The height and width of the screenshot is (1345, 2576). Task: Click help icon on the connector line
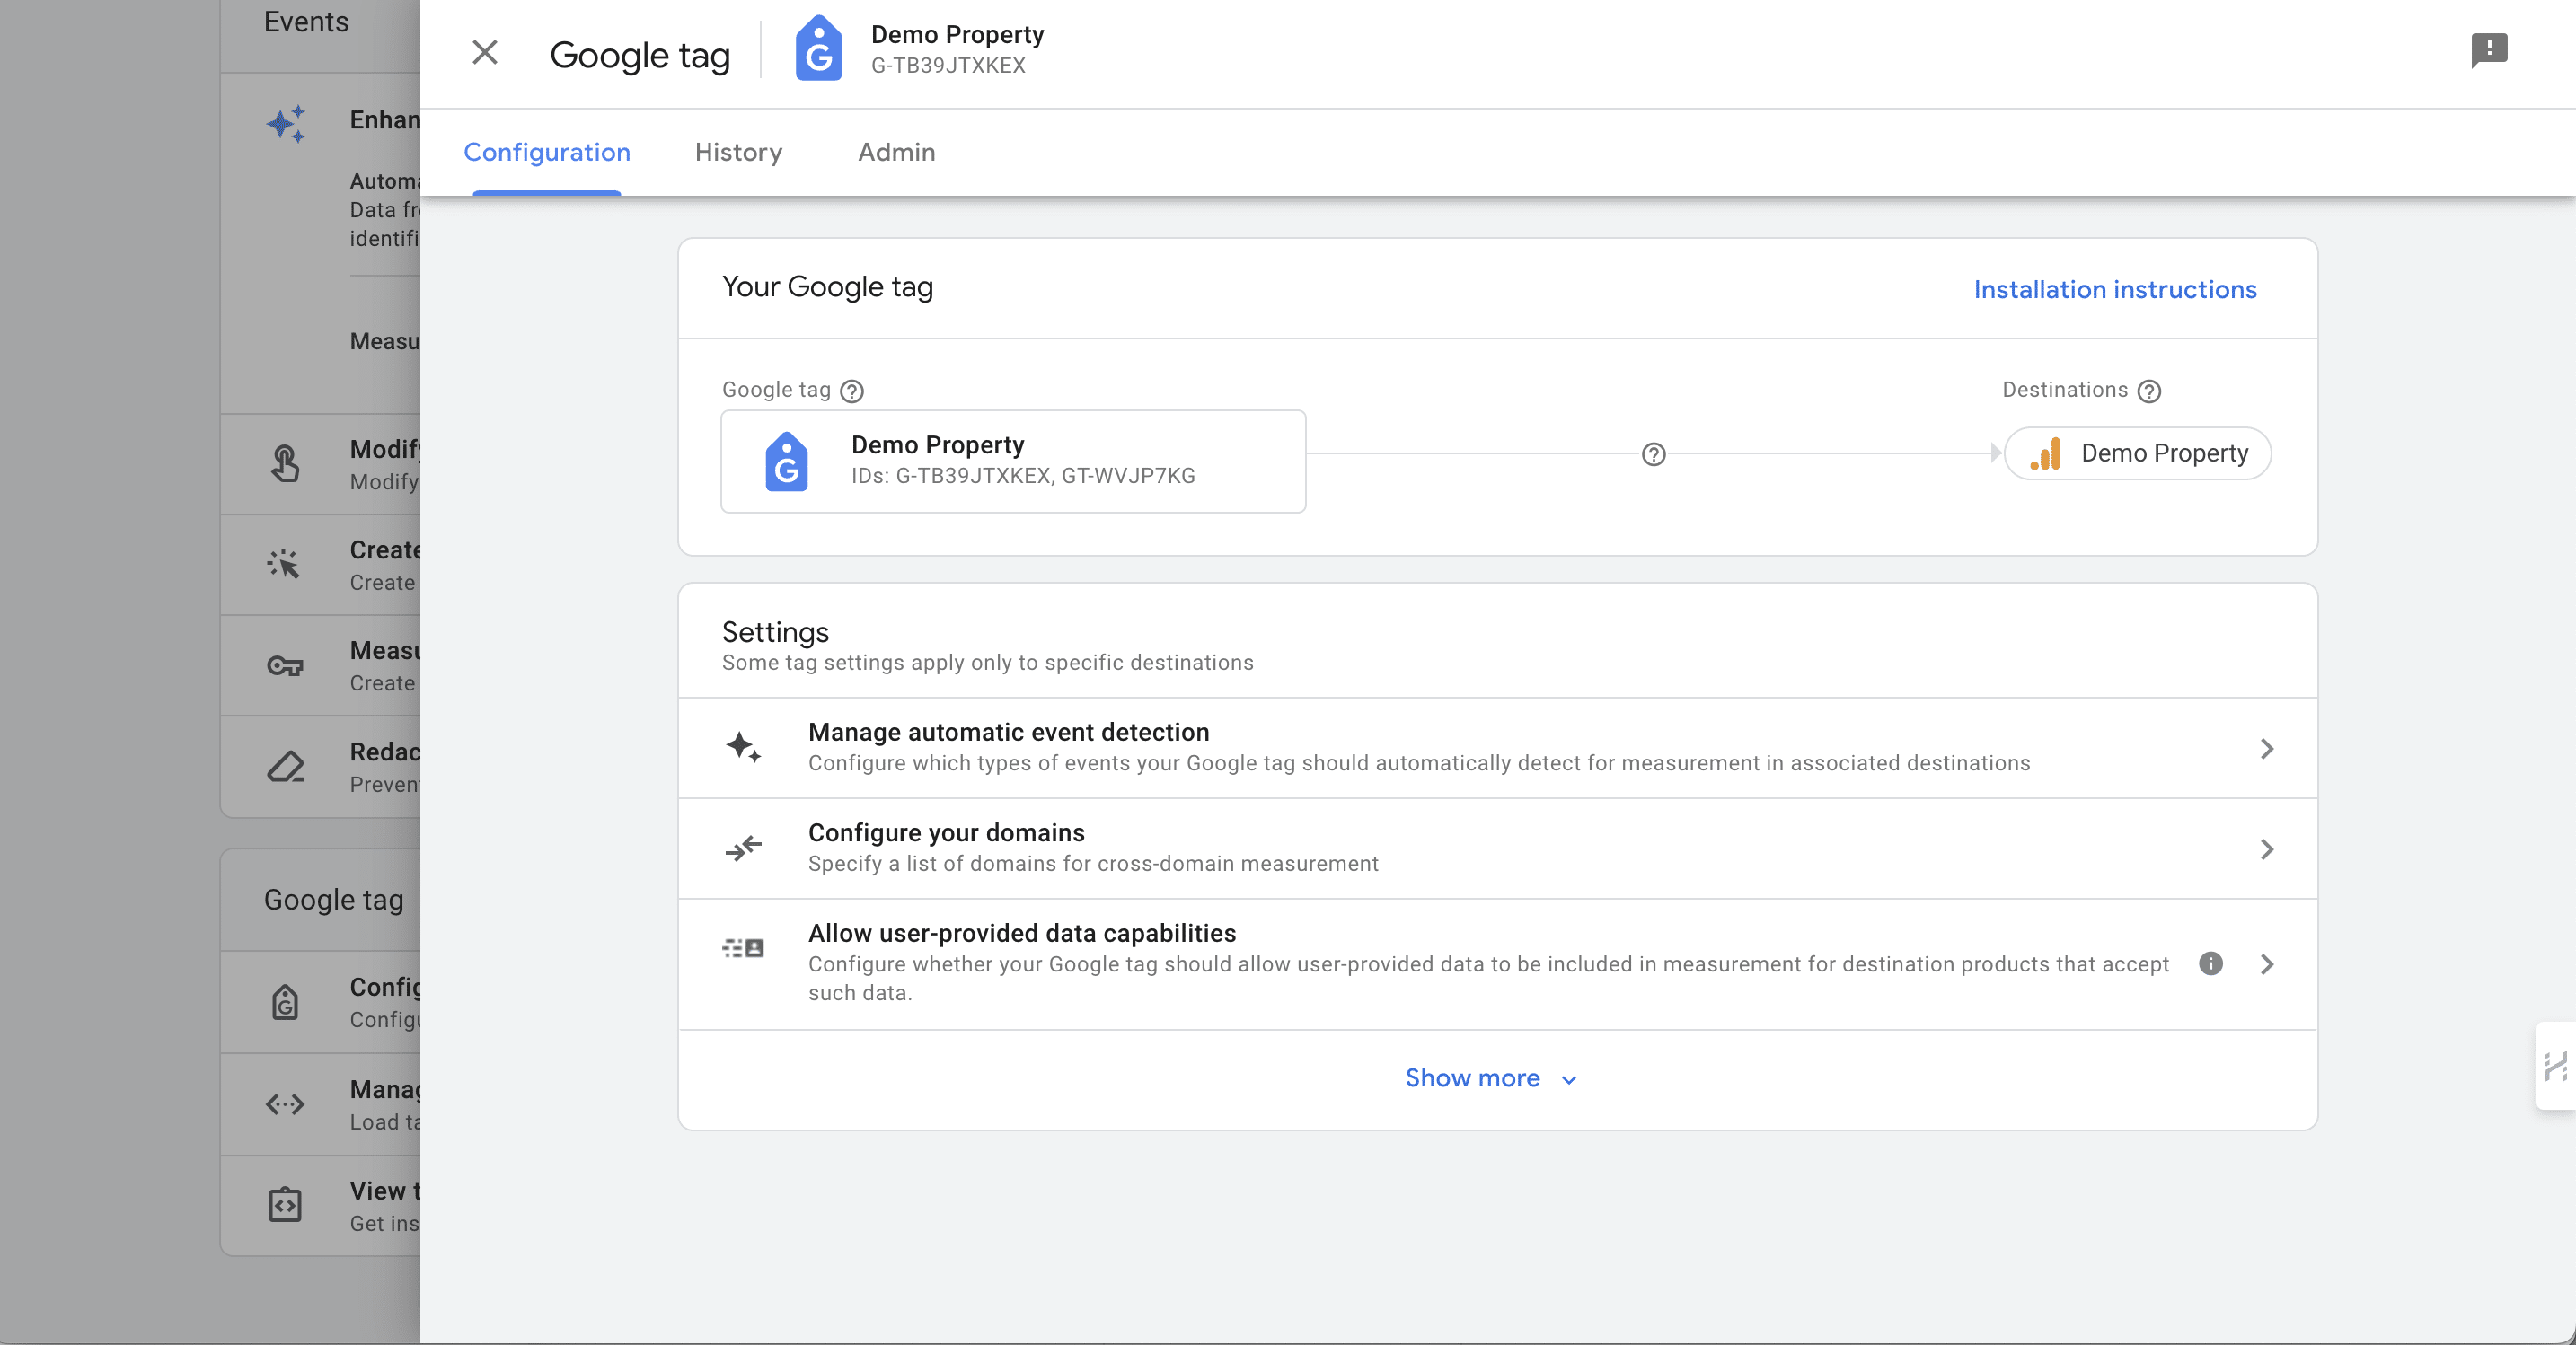[1654, 454]
